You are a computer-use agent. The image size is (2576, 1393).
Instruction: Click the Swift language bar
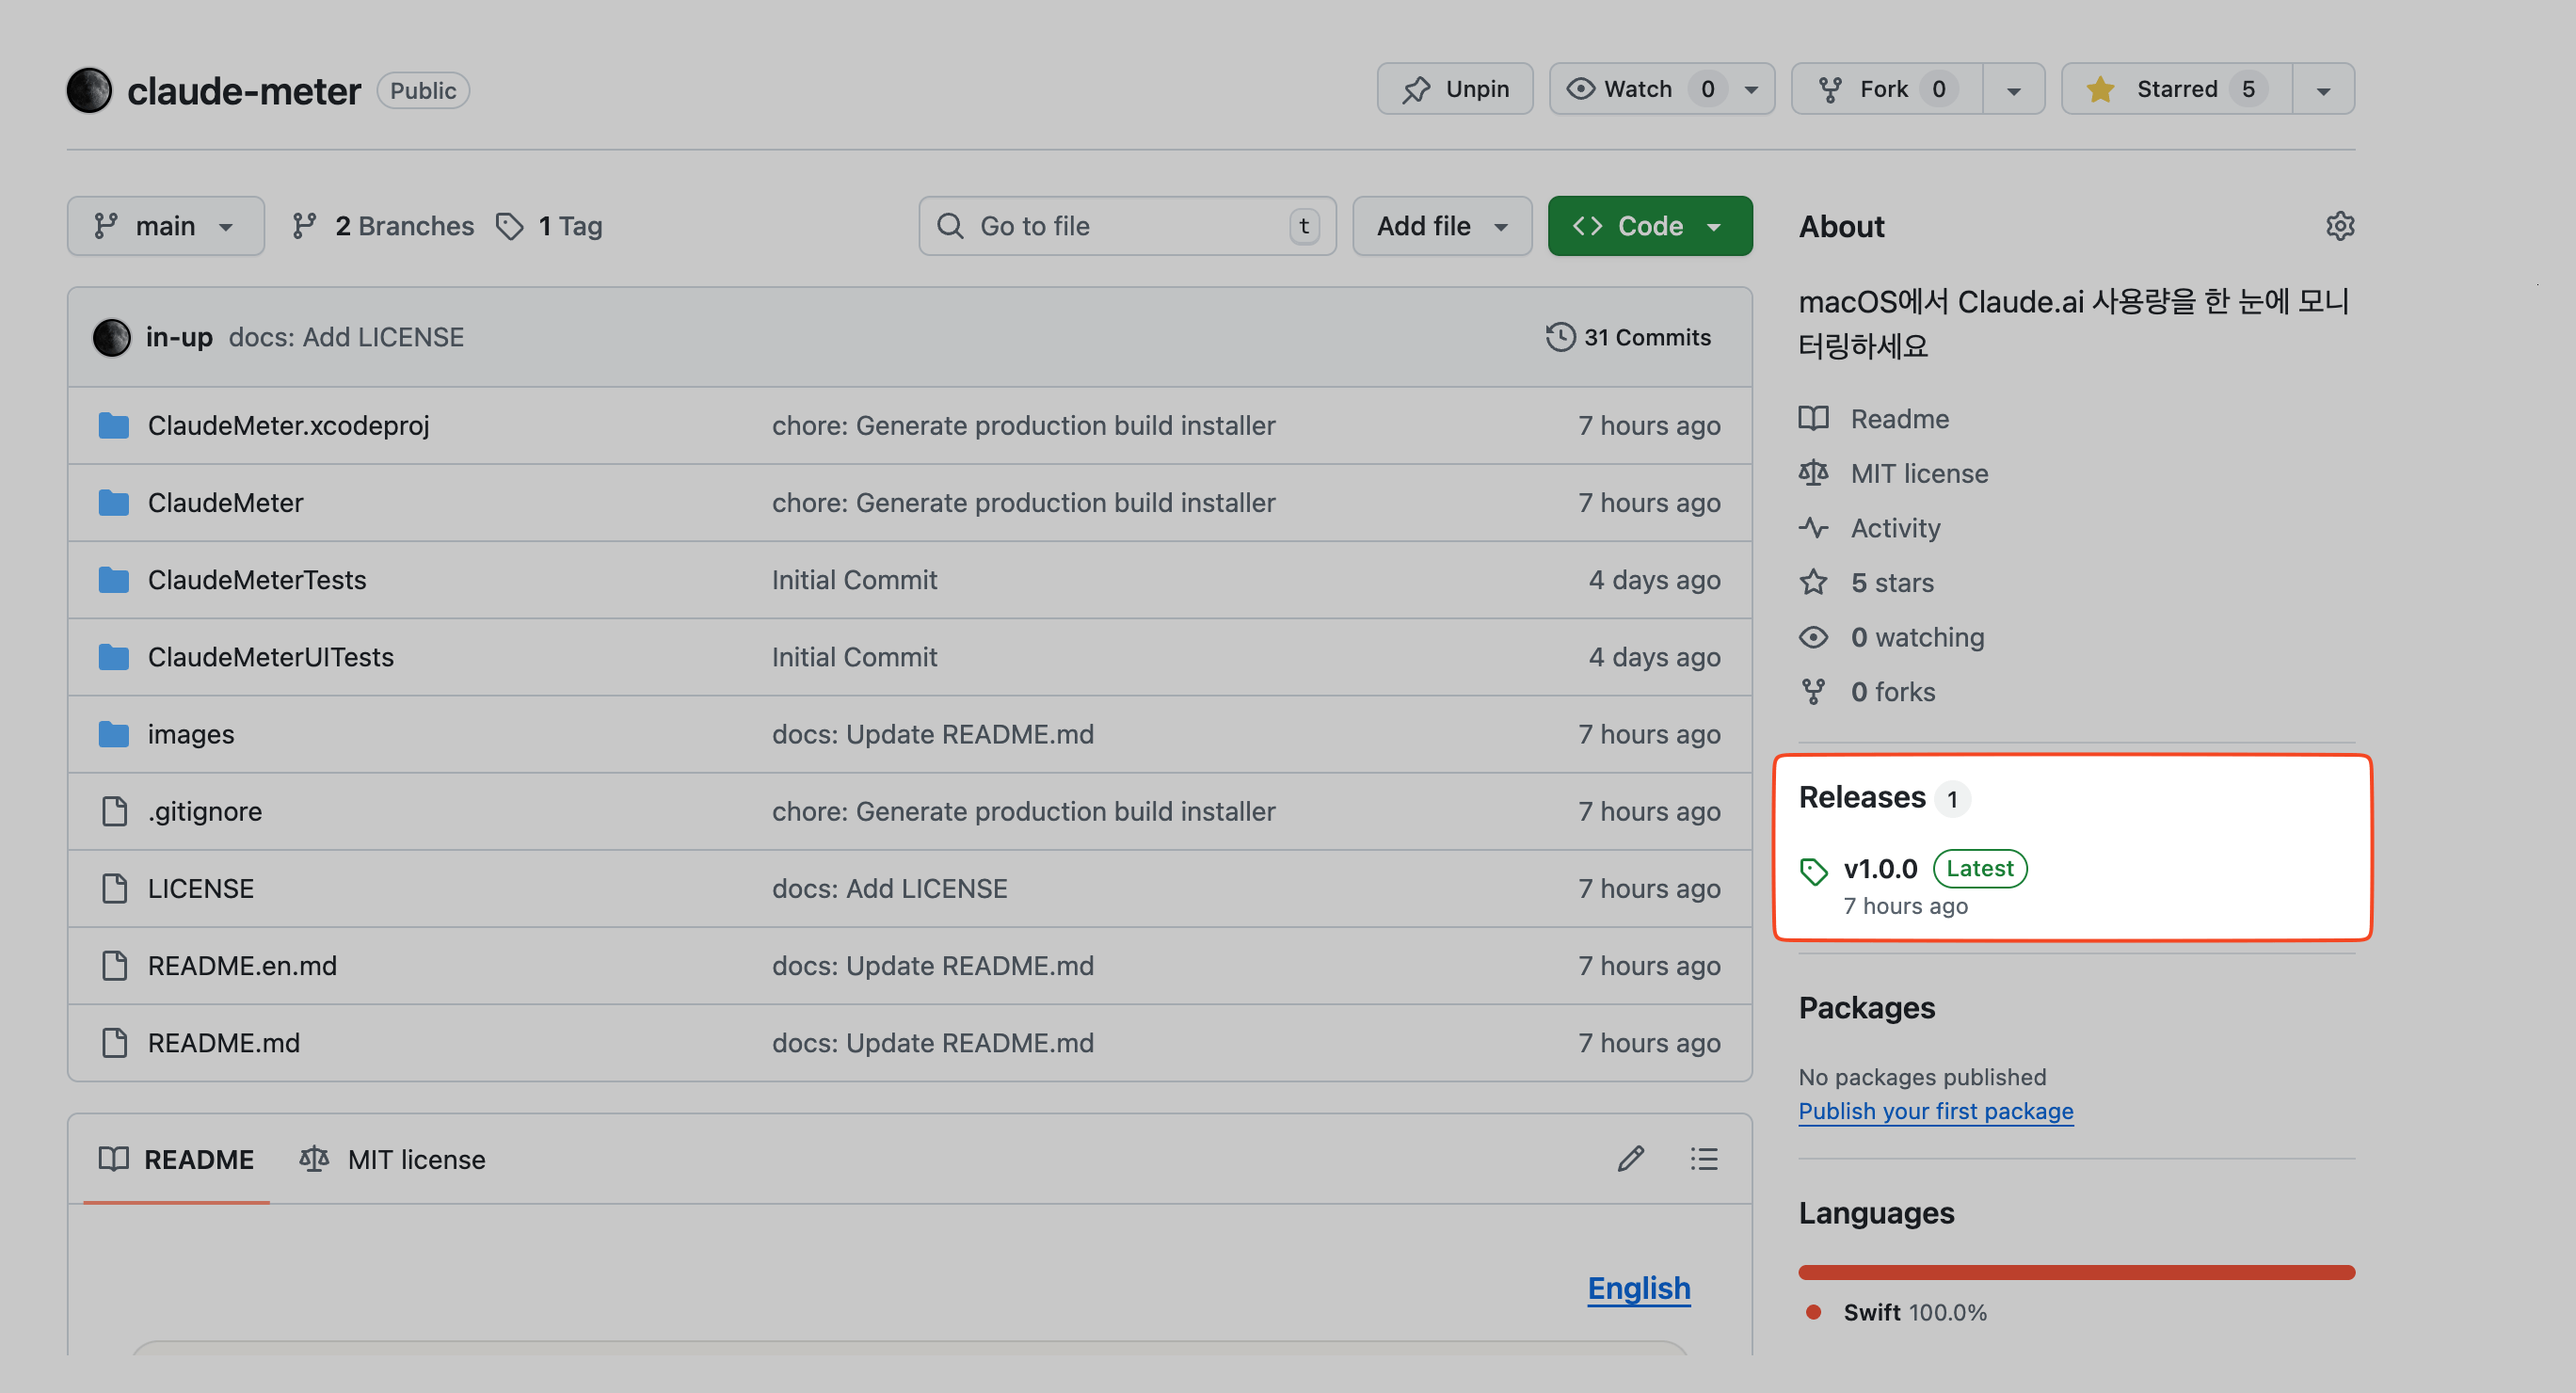2076,1272
